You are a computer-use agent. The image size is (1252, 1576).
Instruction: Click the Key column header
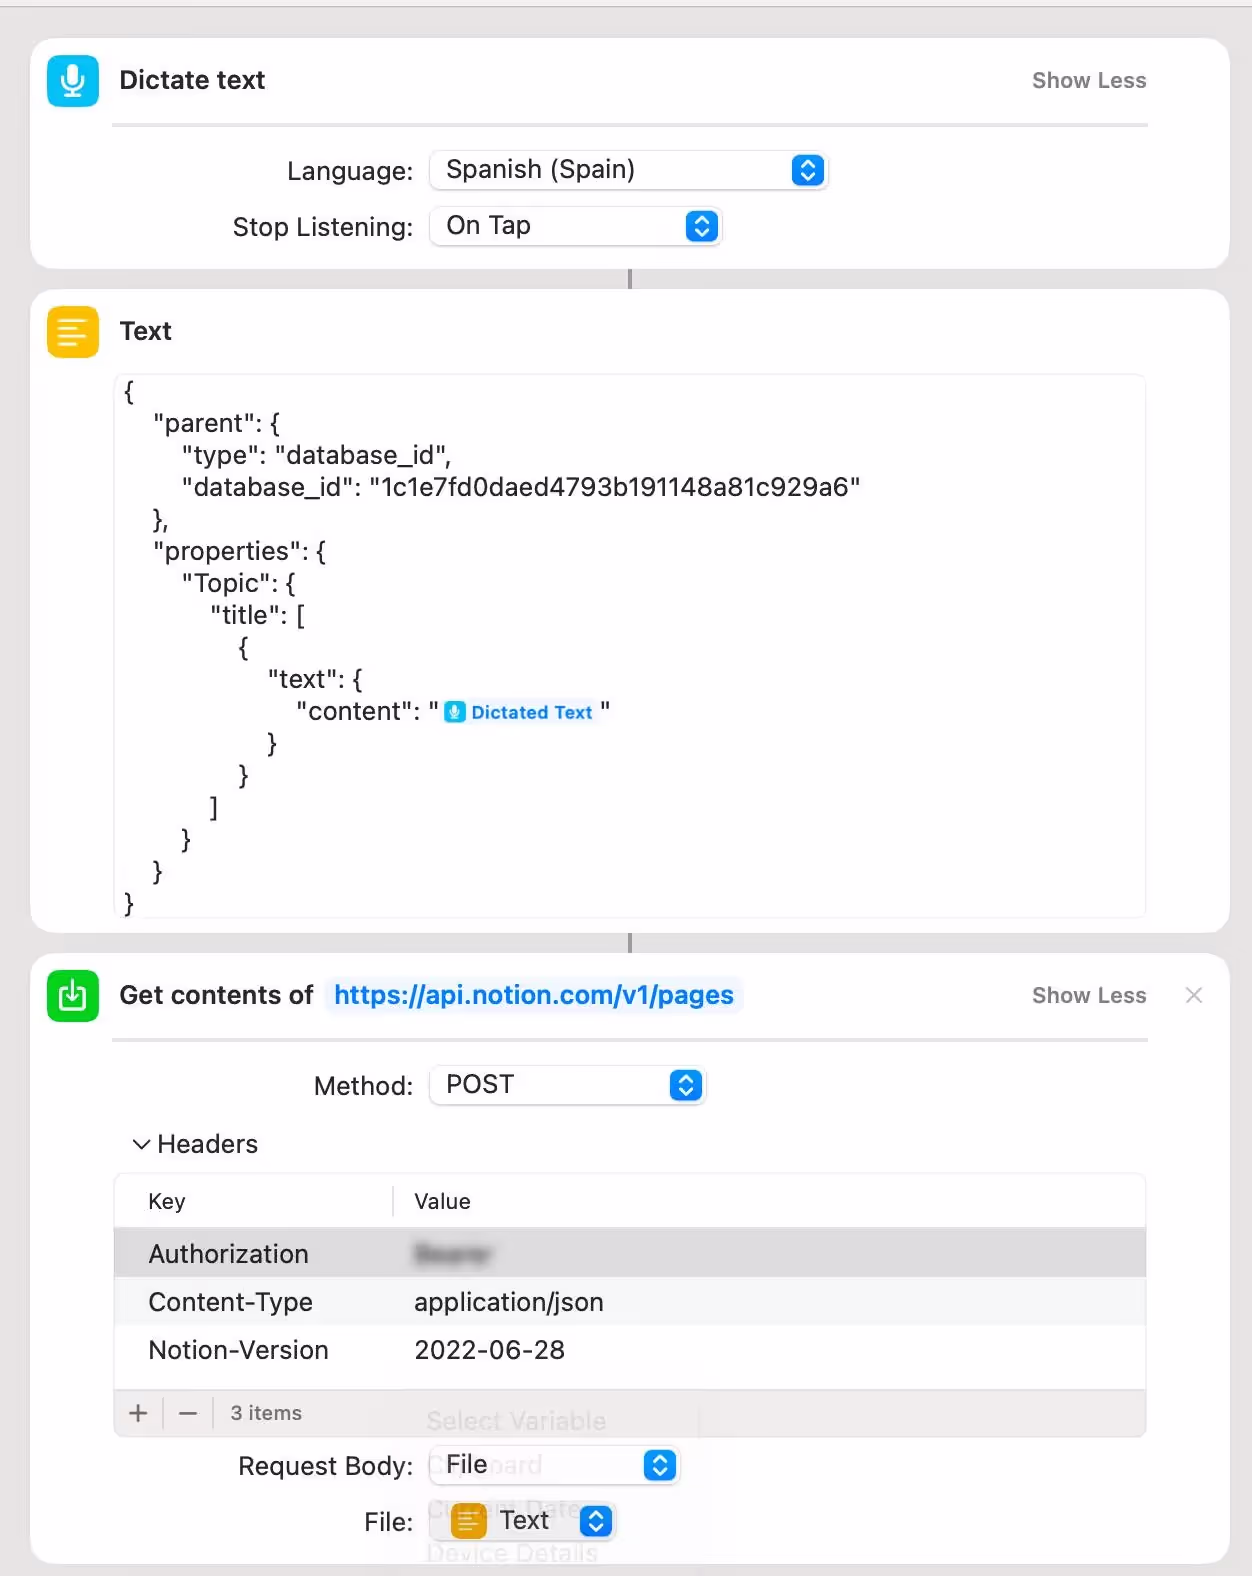pos(167,1201)
